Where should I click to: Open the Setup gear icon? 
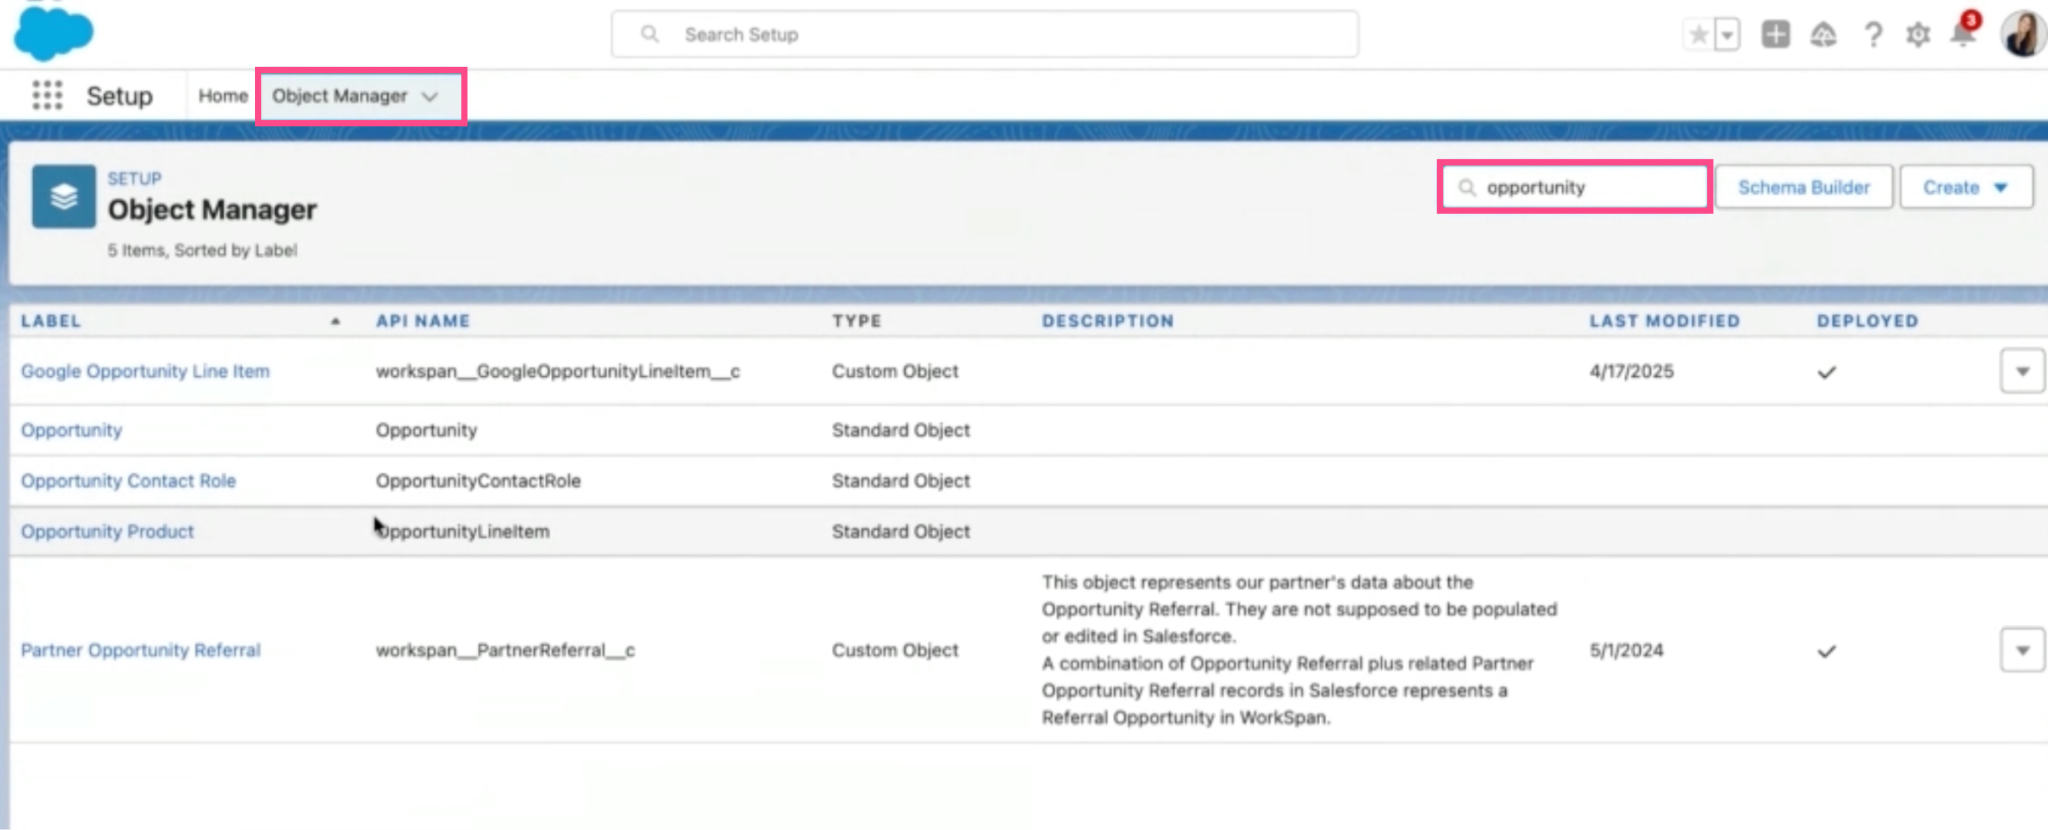(1918, 35)
